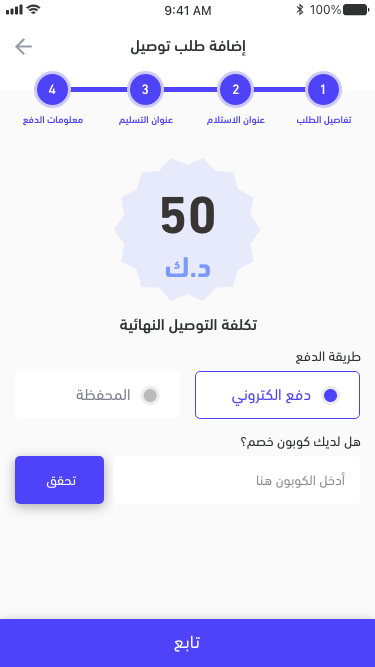Select step 2 circle عنوان الاستلام
This screenshot has width=375, height=667.
[x=235, y=89]
